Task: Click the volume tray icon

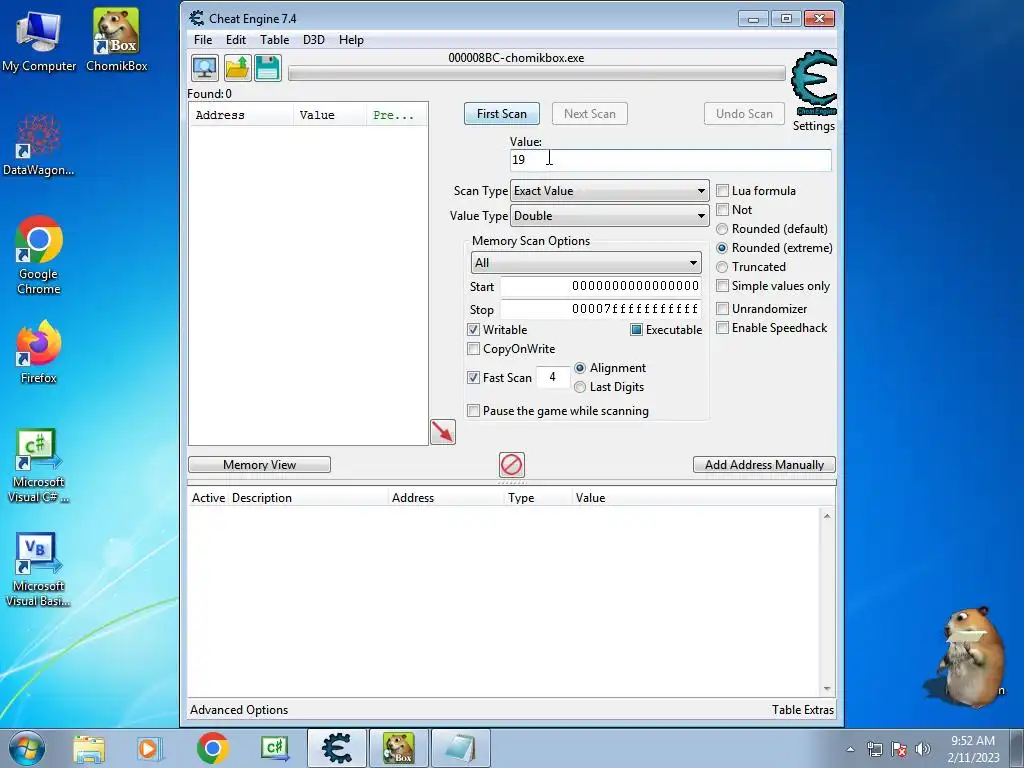Action: click(x=923, y=749)
